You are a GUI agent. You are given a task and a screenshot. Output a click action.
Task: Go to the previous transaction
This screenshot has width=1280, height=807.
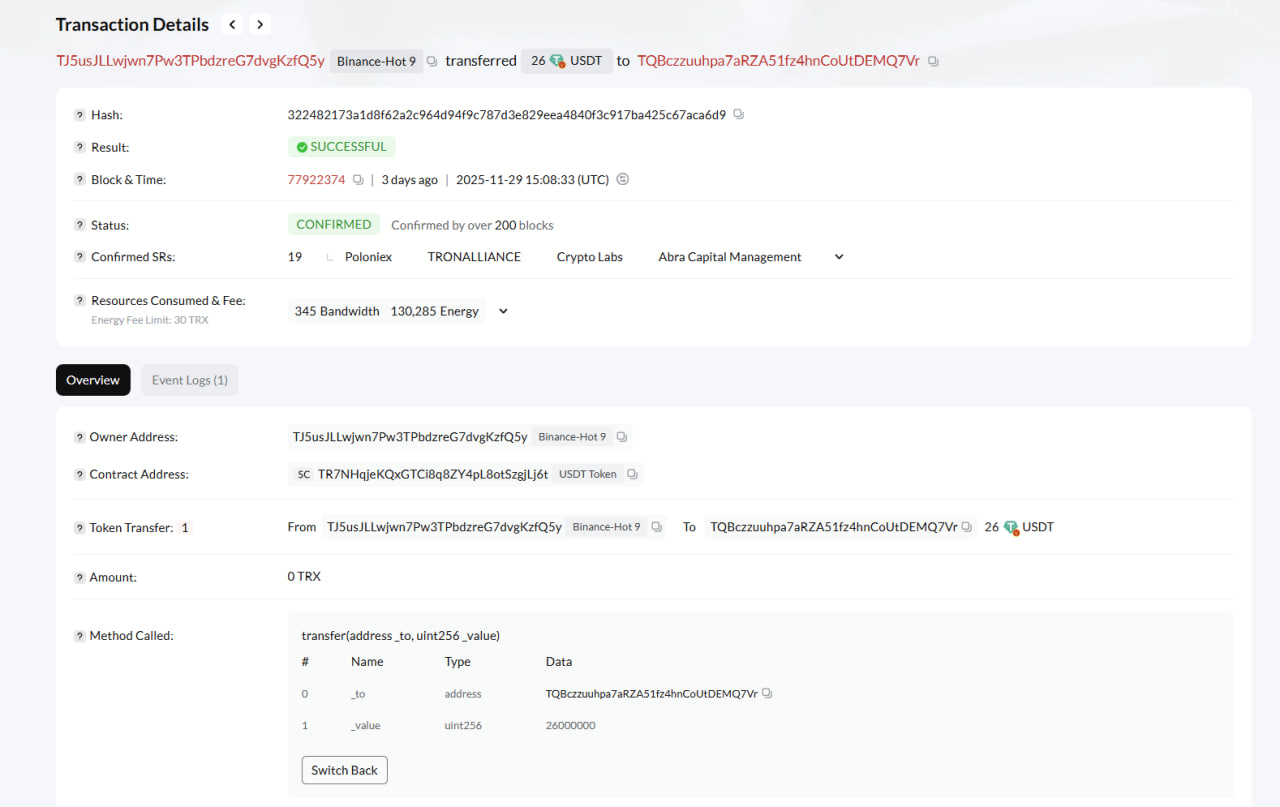[x=232, y=25]
